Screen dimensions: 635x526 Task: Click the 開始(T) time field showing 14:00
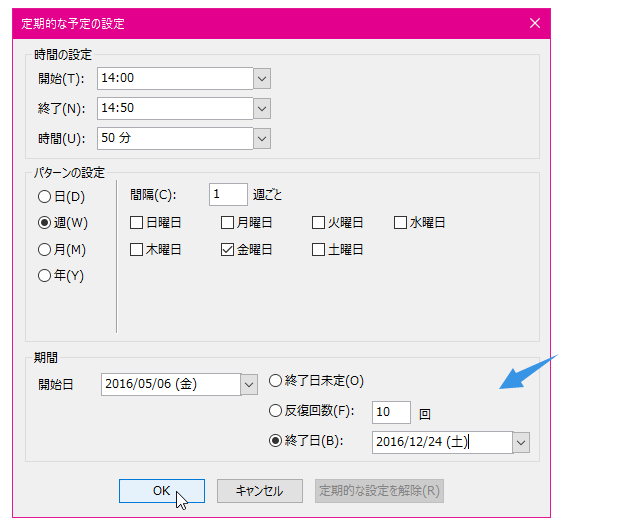175,78
